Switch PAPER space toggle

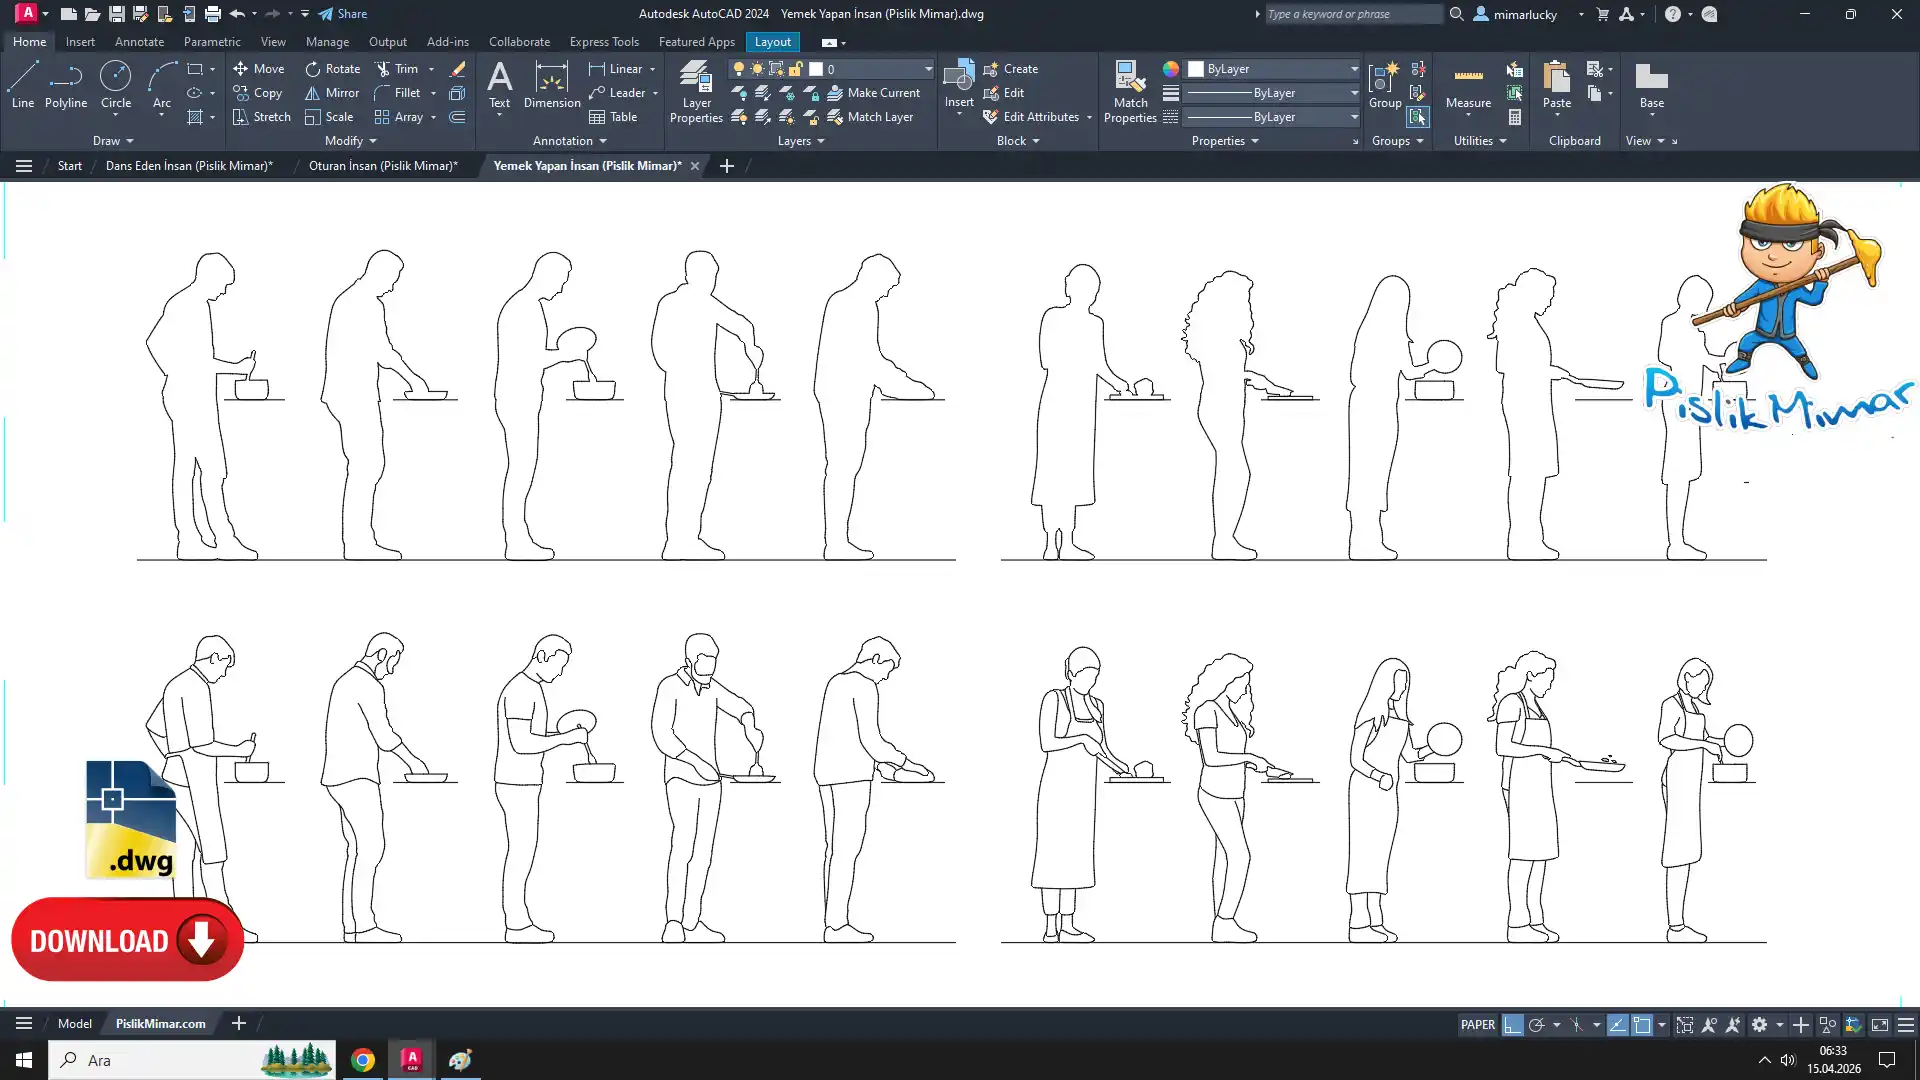tap(1477, 1025)
